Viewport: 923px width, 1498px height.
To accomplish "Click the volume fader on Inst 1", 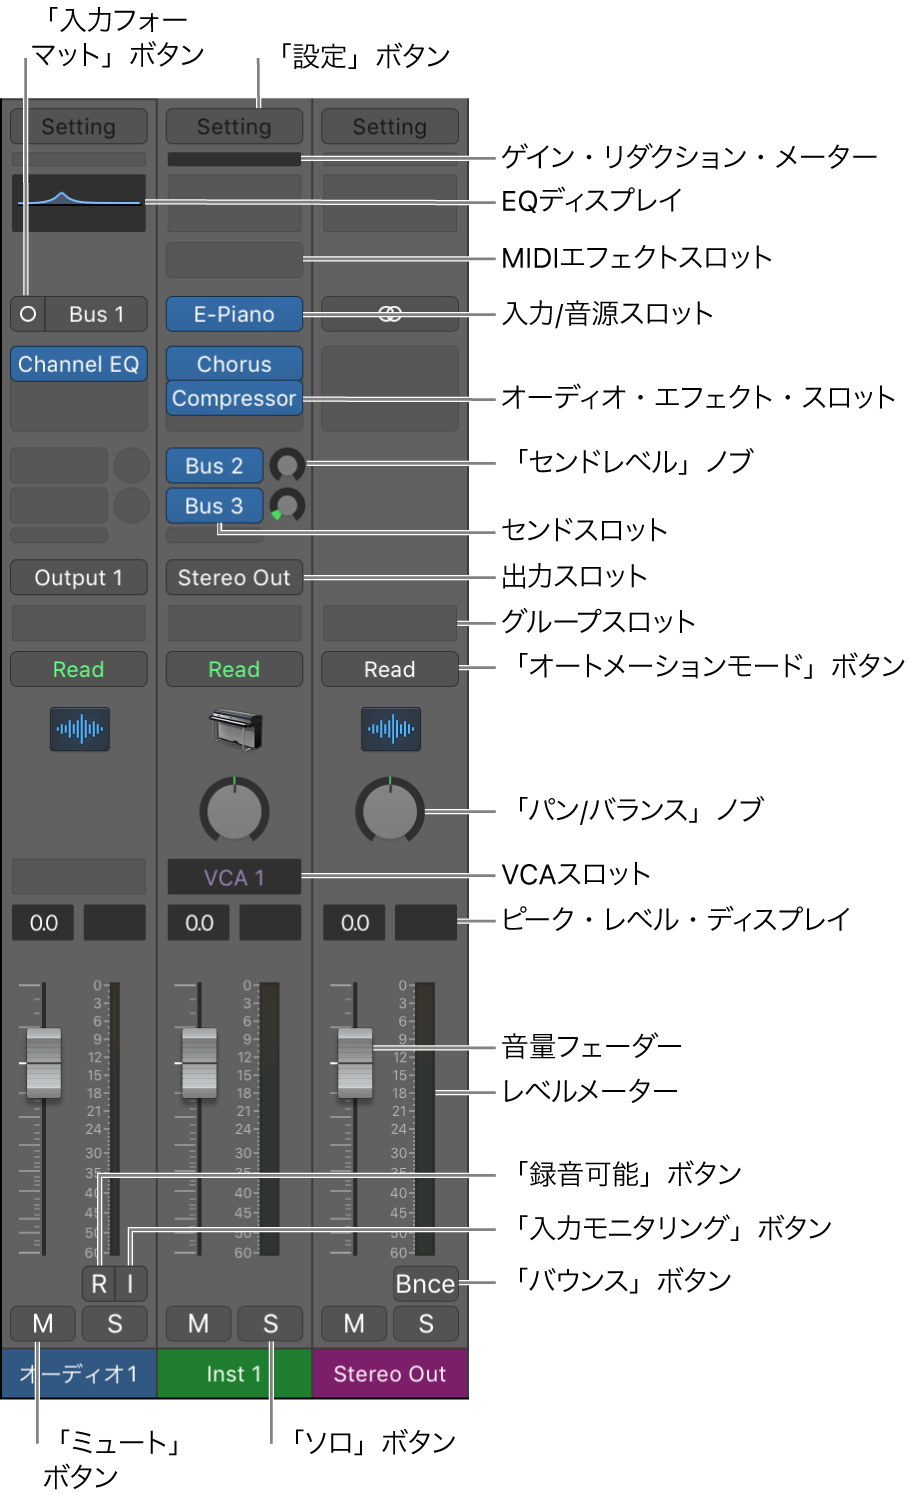I will 199,1063.
